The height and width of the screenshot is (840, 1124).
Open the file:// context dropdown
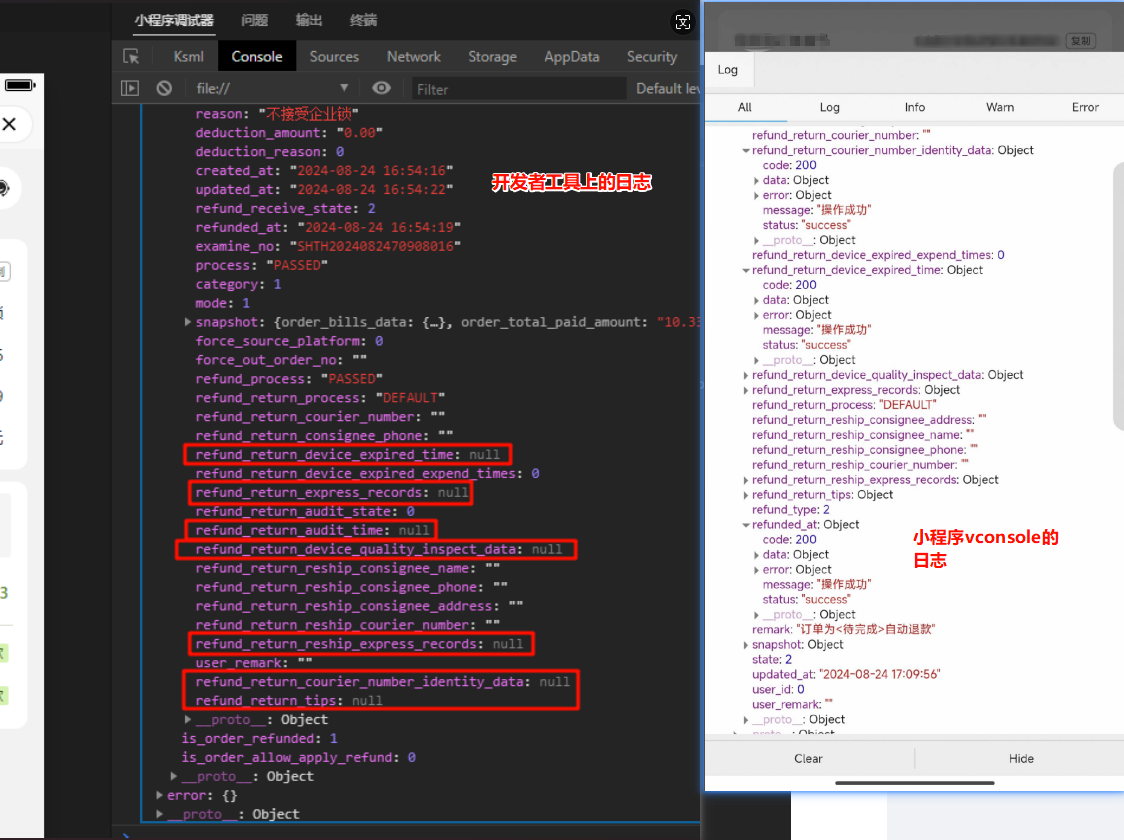pos(272,88)
